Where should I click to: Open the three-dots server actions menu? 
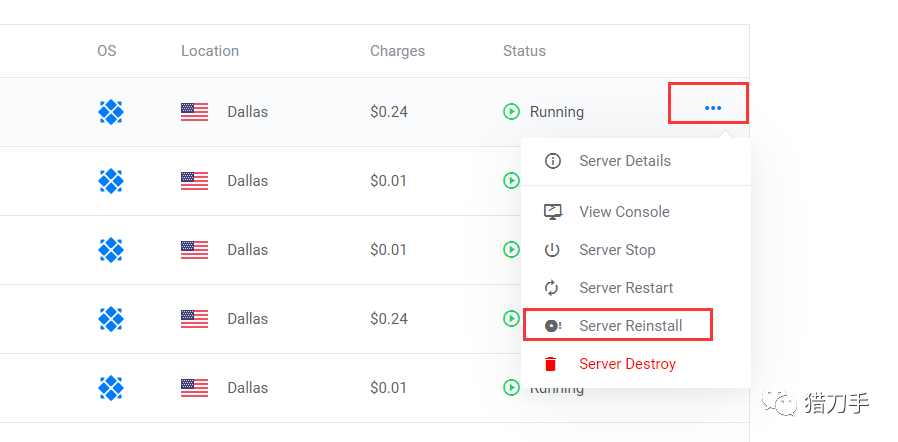point(712,108)
